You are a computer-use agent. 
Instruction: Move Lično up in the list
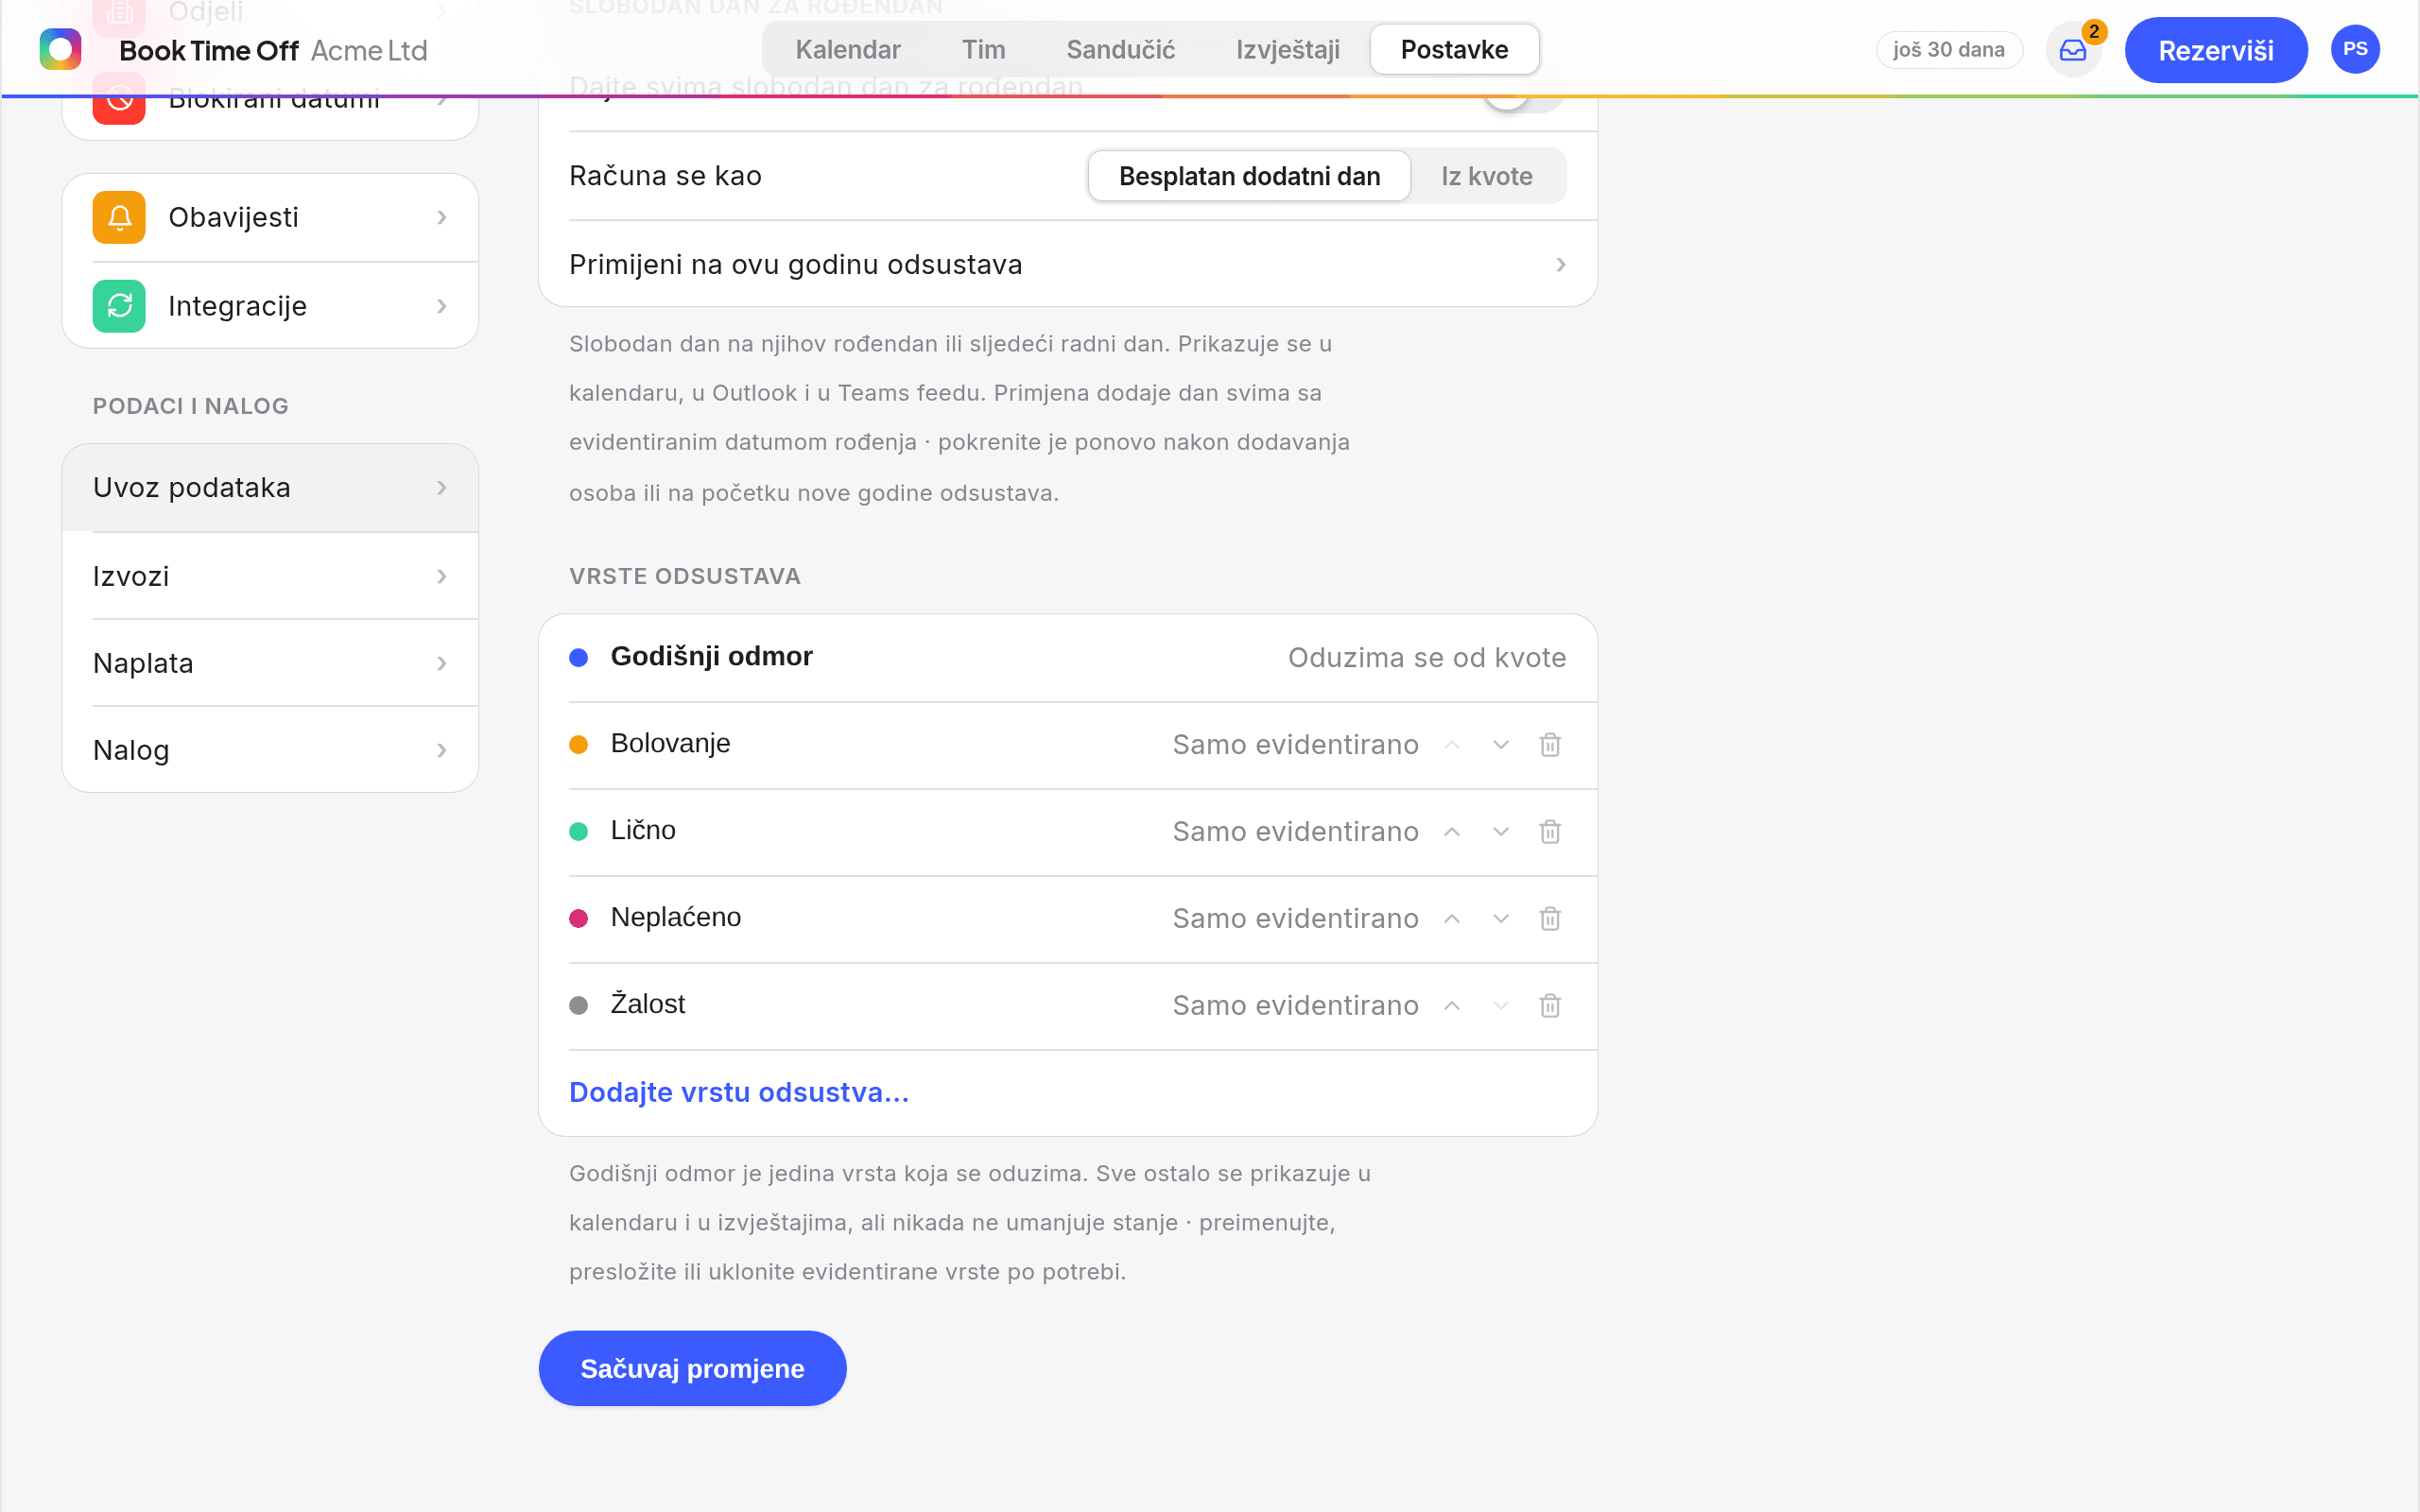coord(1452,832)
